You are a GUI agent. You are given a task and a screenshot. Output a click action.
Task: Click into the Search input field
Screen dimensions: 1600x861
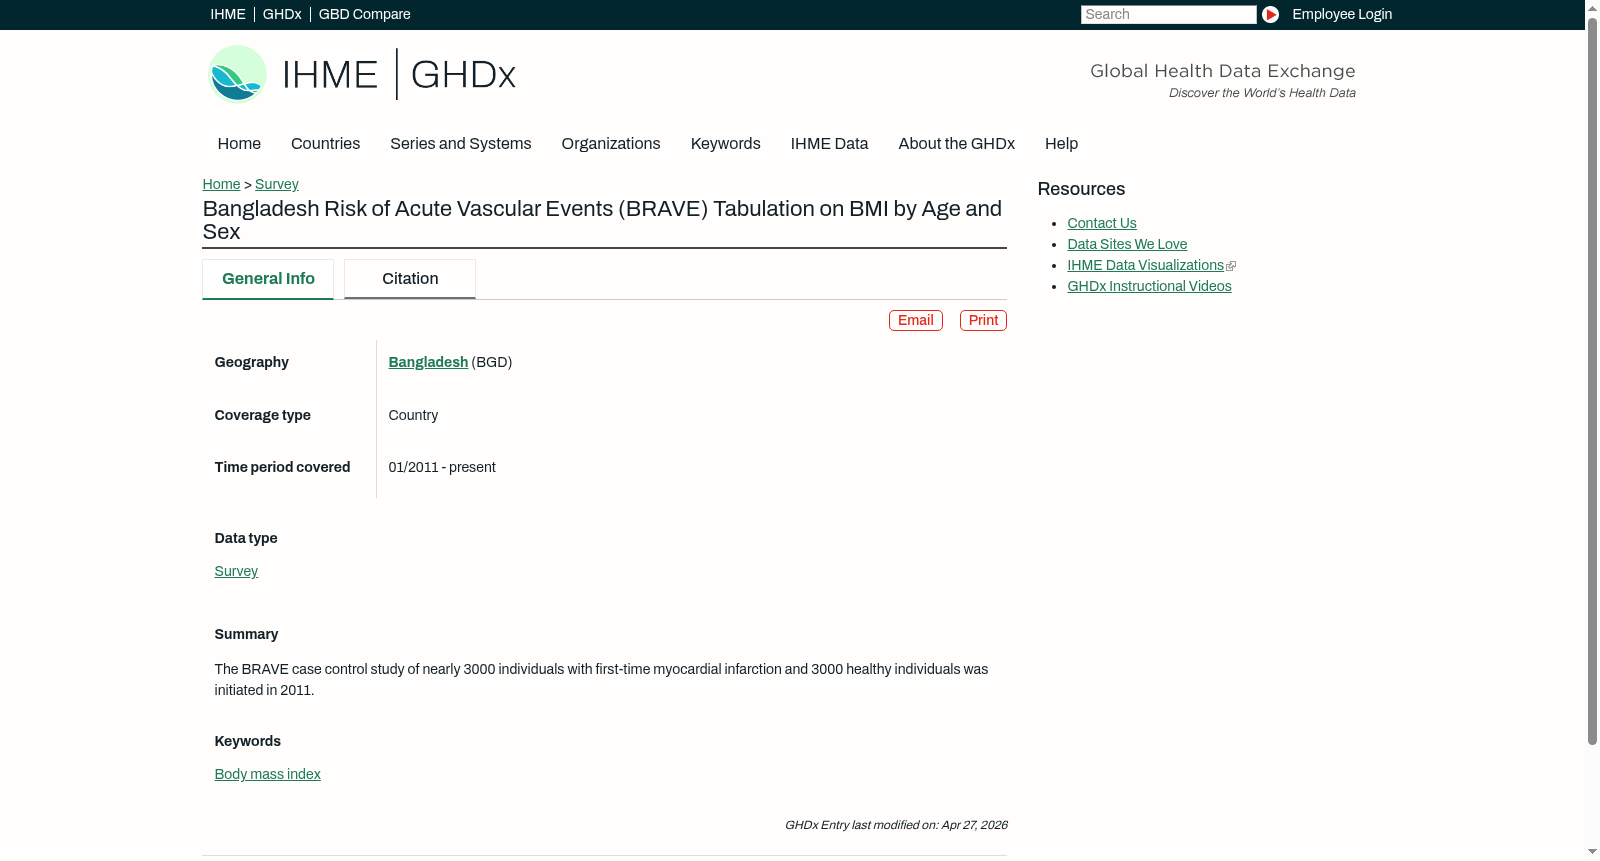1168,14
